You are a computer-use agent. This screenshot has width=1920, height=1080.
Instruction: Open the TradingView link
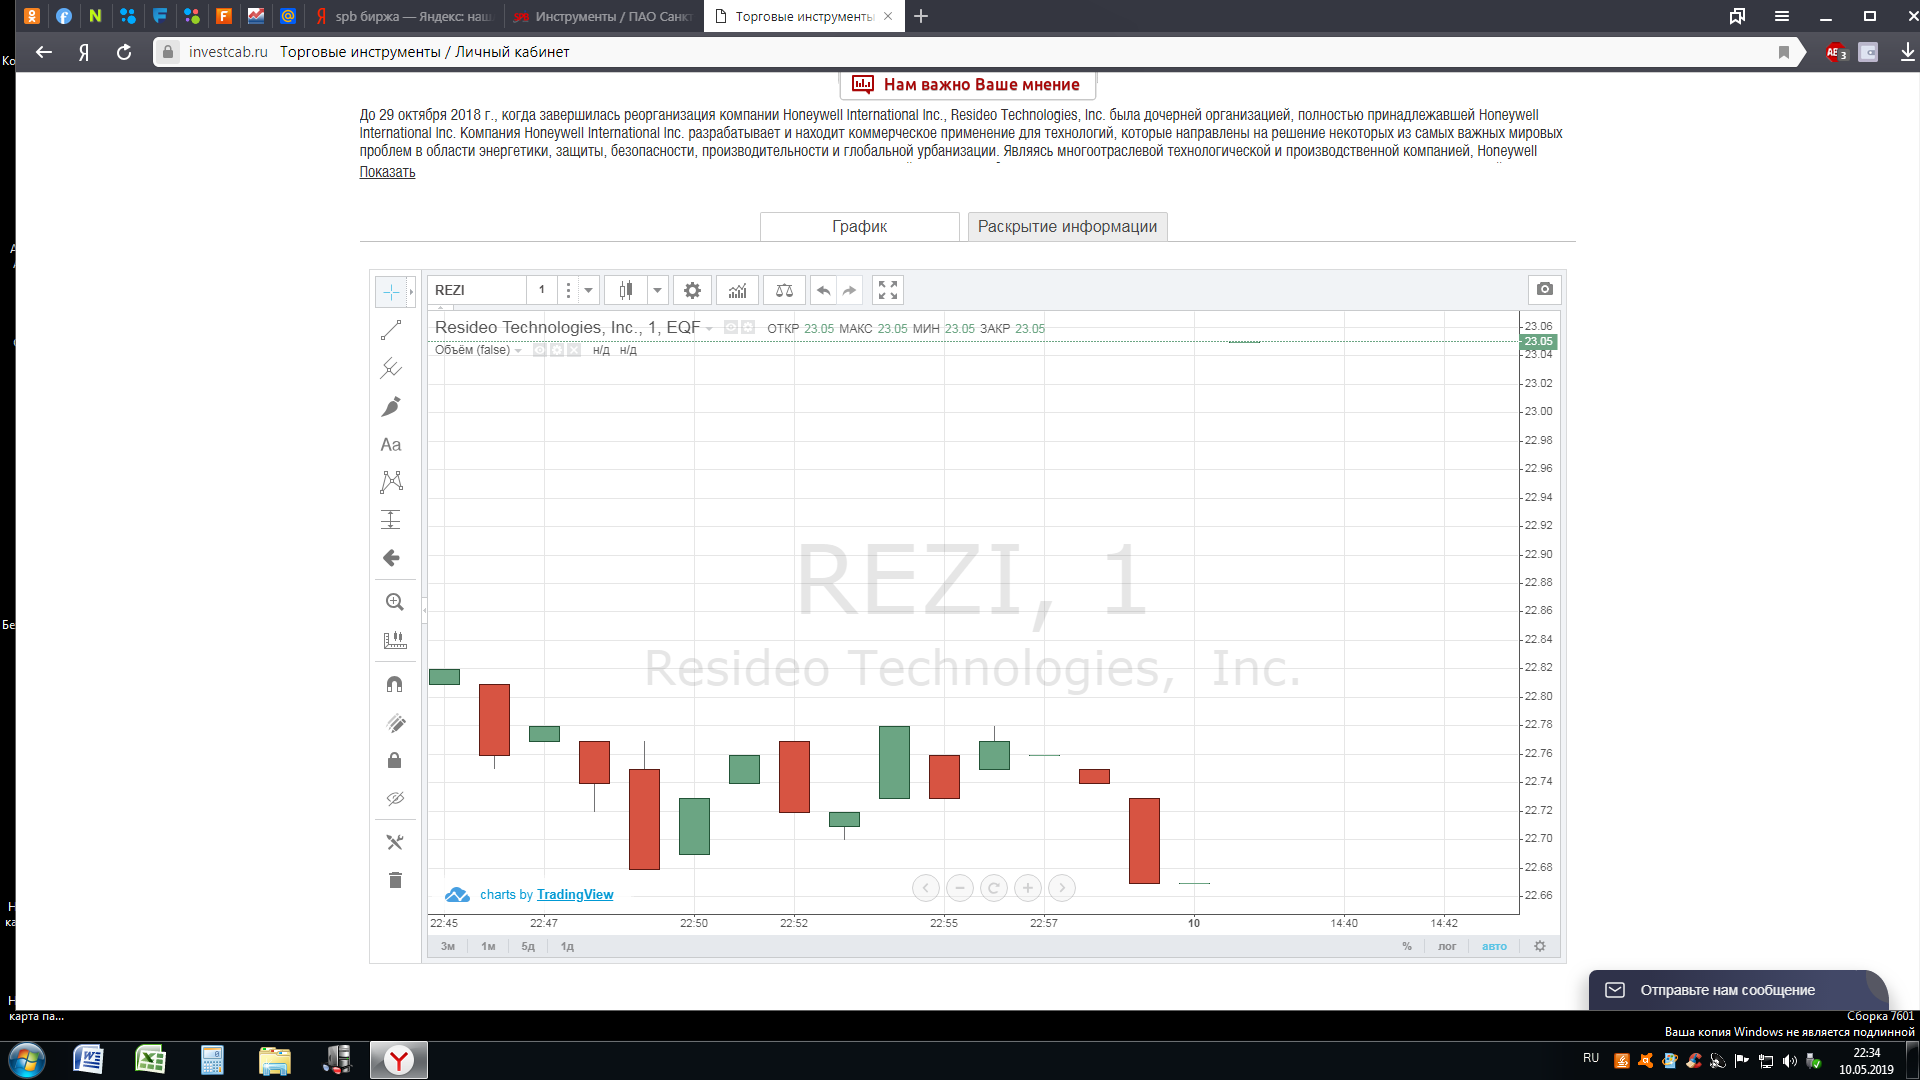(x=575, y=895)
